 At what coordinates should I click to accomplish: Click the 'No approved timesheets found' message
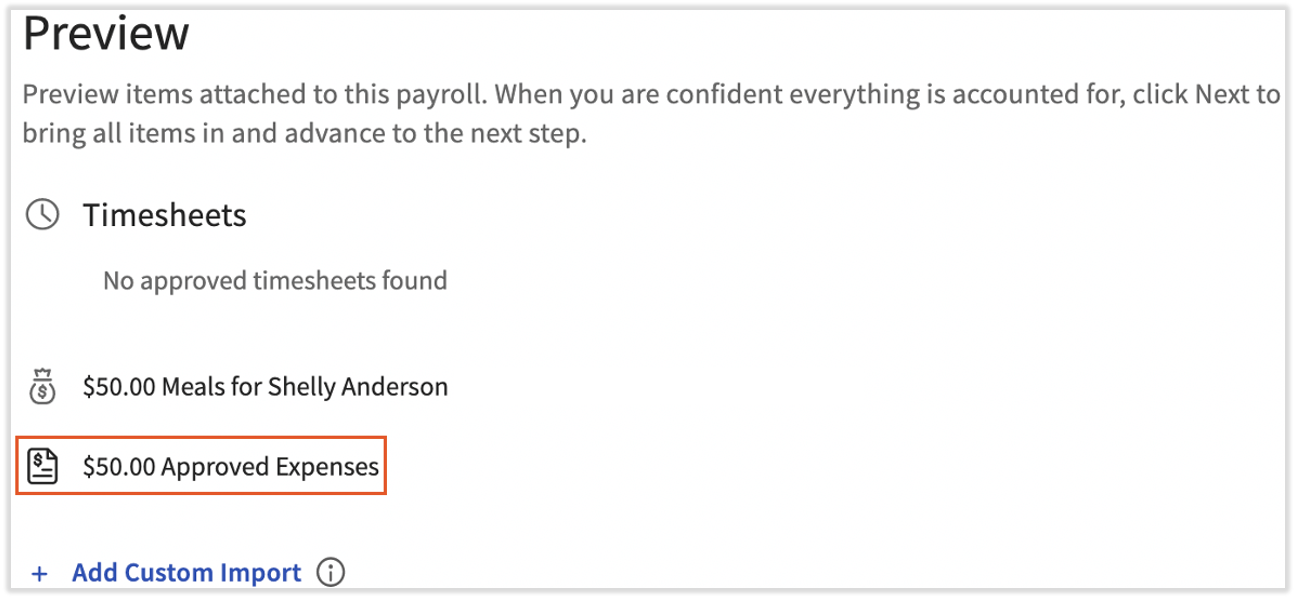pyautogui.click(x=275, y=281)
